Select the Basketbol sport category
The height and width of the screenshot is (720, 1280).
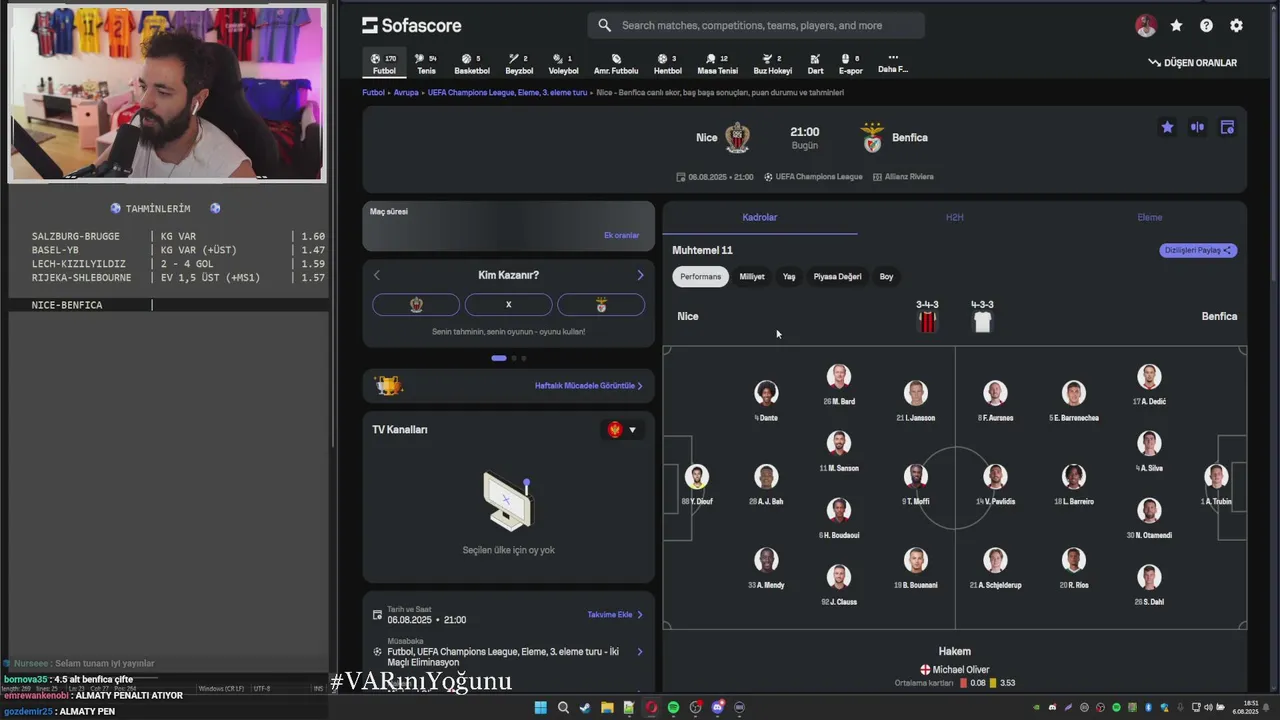point(472,64)
